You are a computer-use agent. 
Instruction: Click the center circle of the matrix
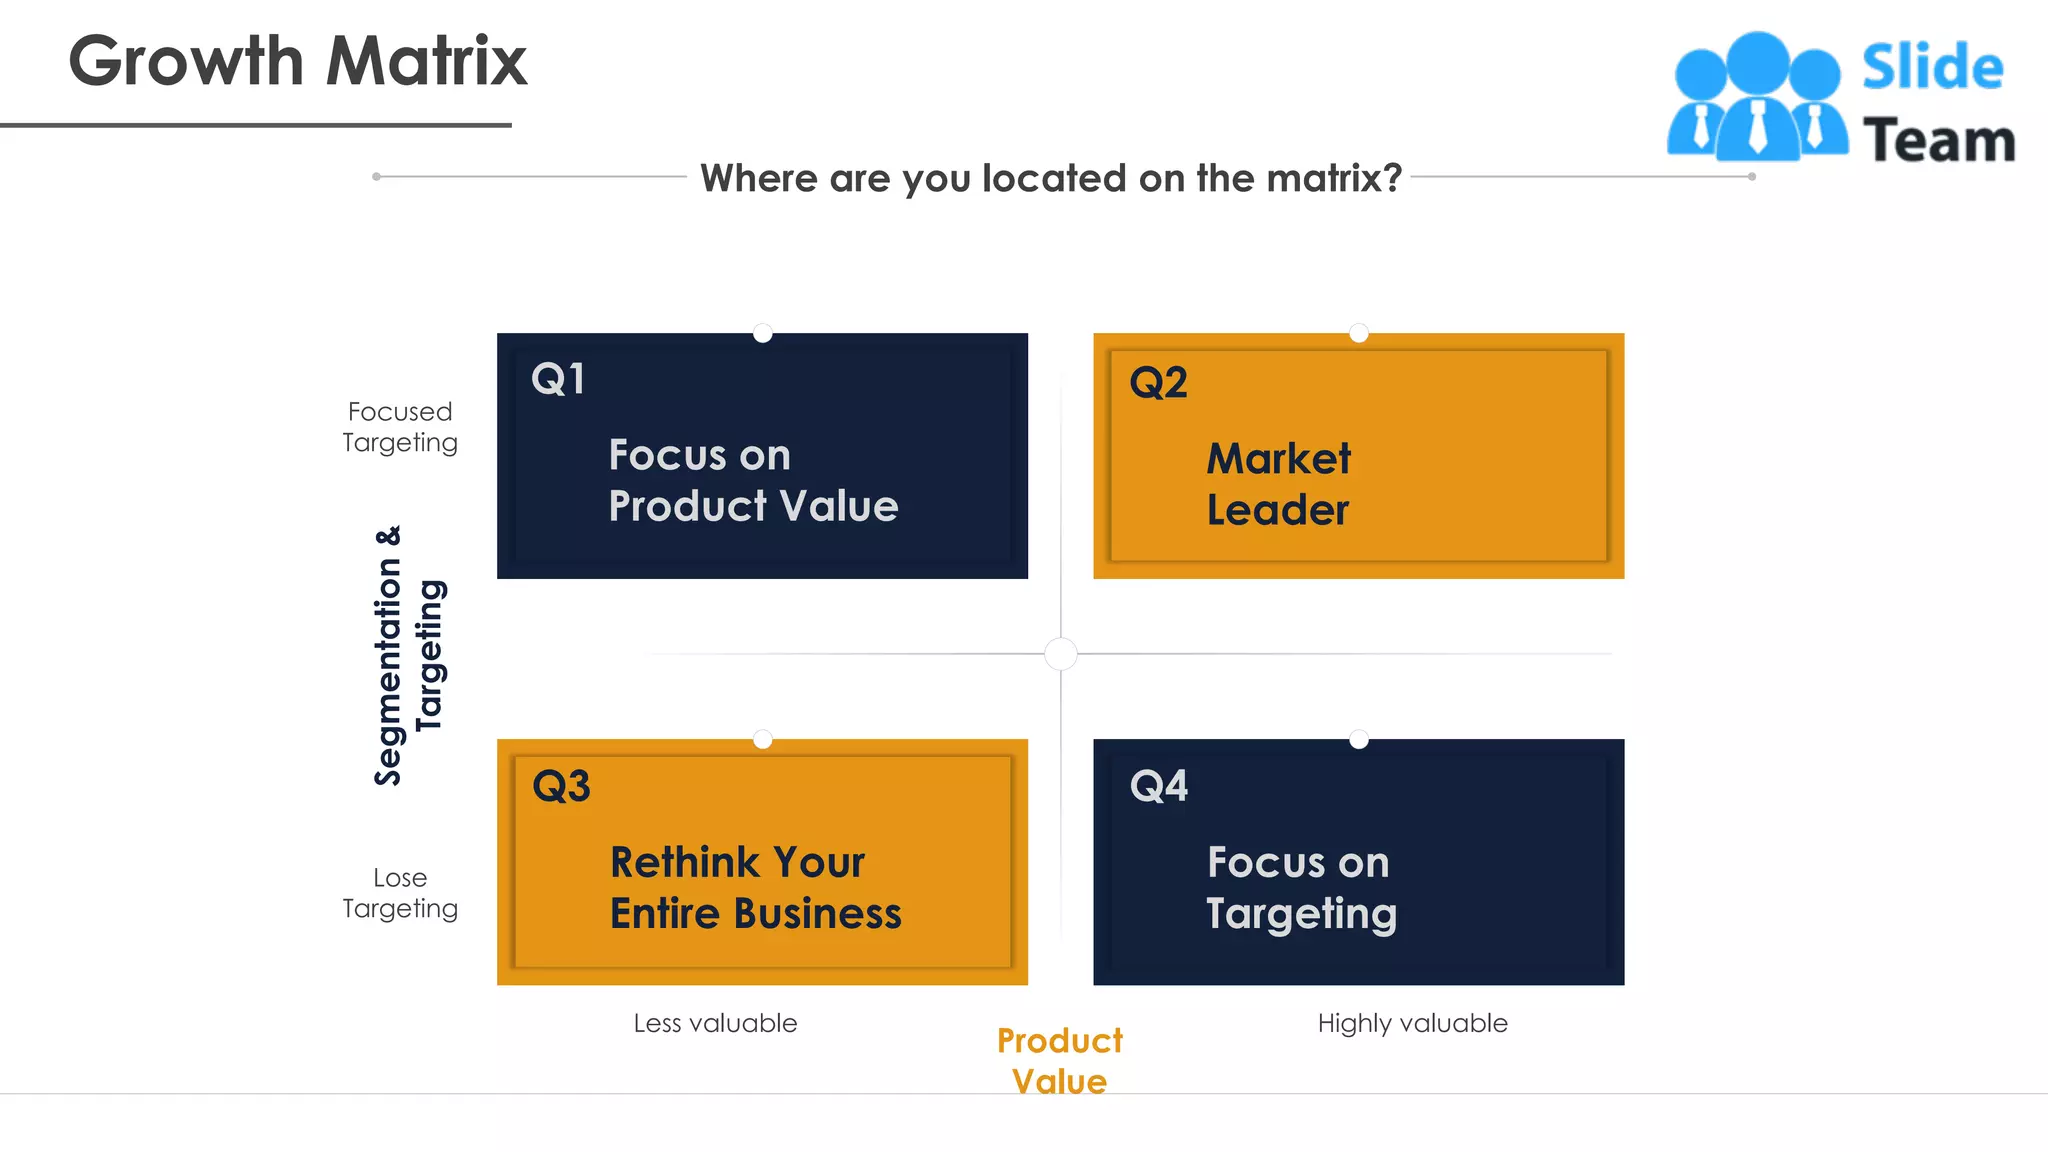(x=1060, y=654)
